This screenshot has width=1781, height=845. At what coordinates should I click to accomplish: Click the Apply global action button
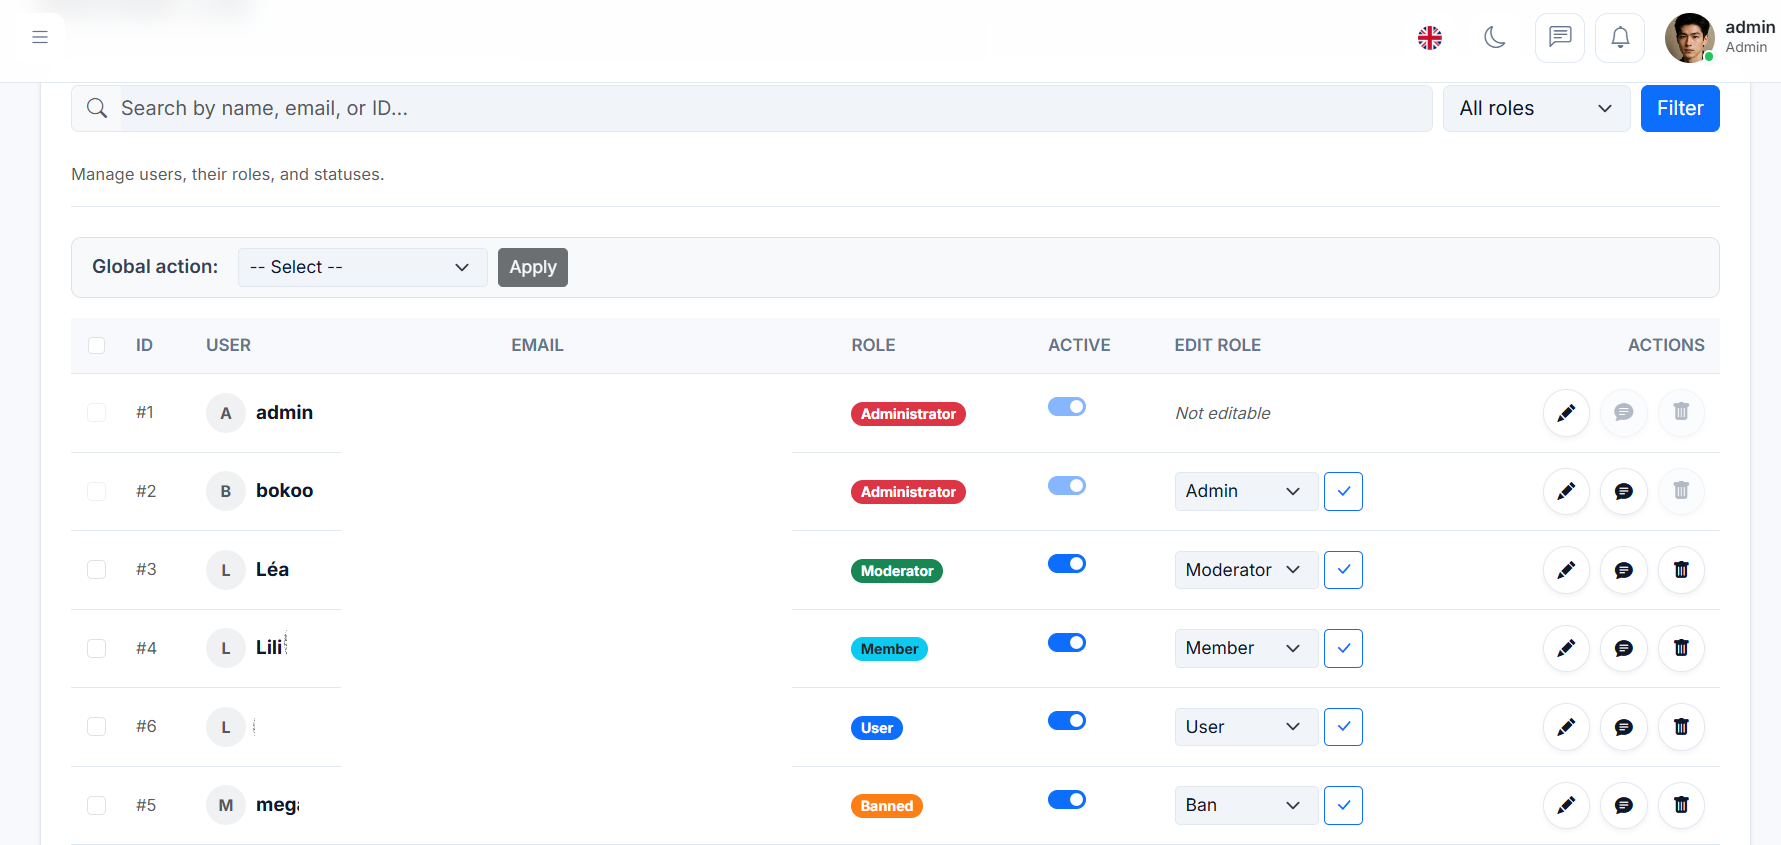pos(533,267)
